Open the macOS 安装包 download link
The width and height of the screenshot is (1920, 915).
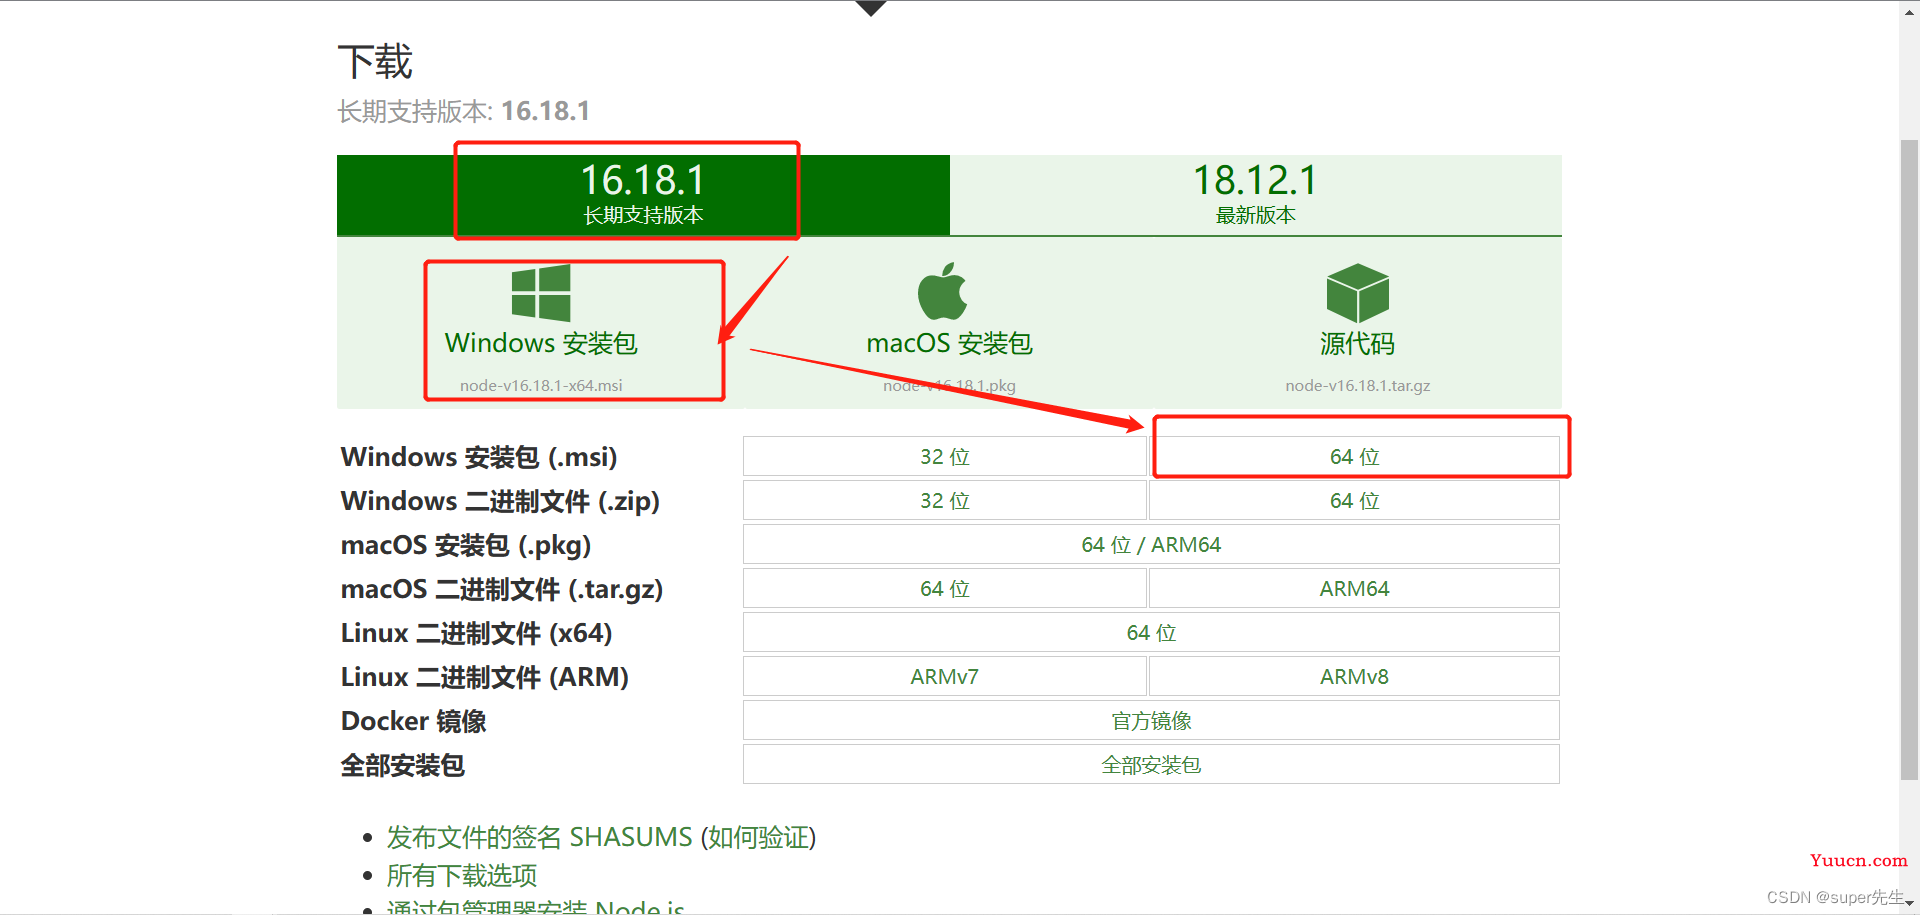pyautogui.click(x=949, y=343)
